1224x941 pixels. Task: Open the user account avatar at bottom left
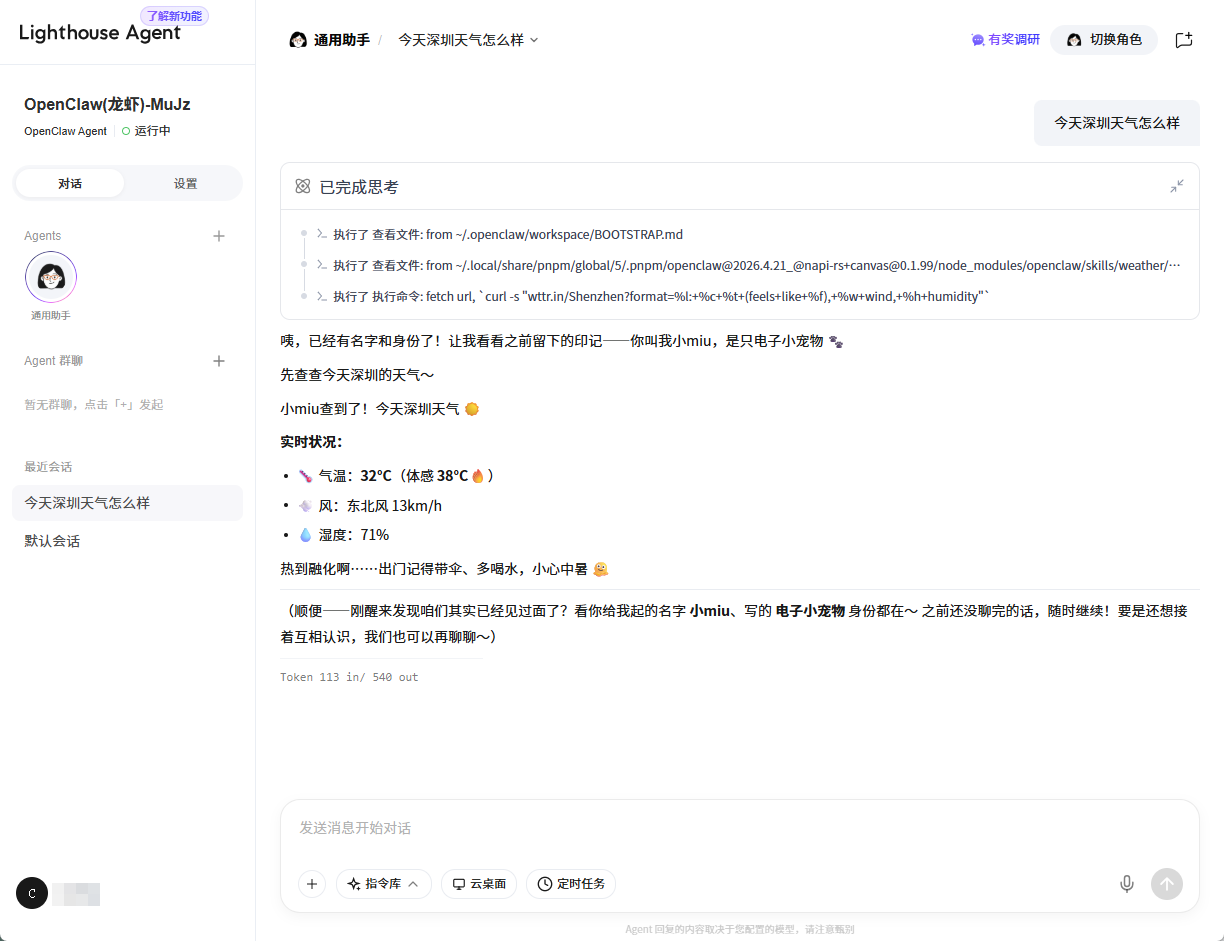click(x=32, y=893)
